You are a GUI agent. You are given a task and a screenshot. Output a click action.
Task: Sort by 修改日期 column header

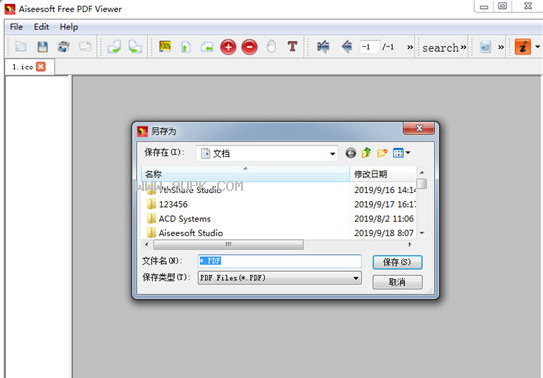tap(383, 174)
